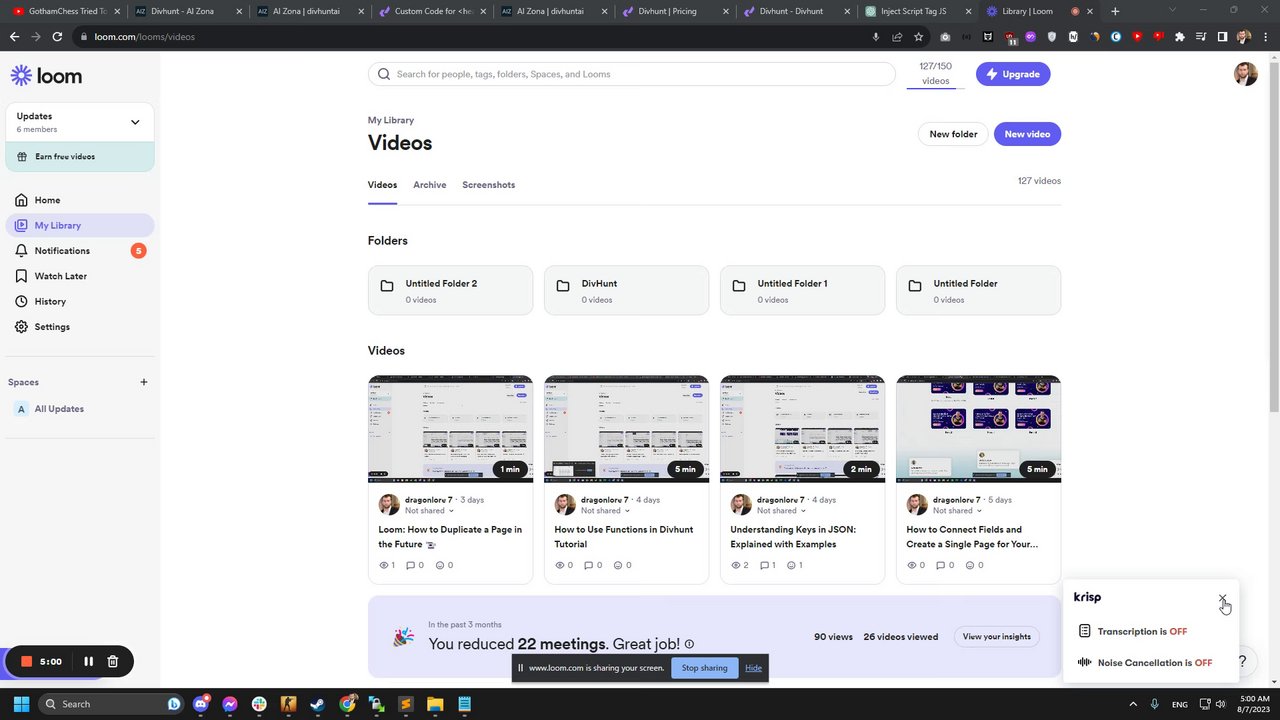Add a new Space with the plus icon
Viewport: 1280px width, 720px height.
(x=144, y=382)
